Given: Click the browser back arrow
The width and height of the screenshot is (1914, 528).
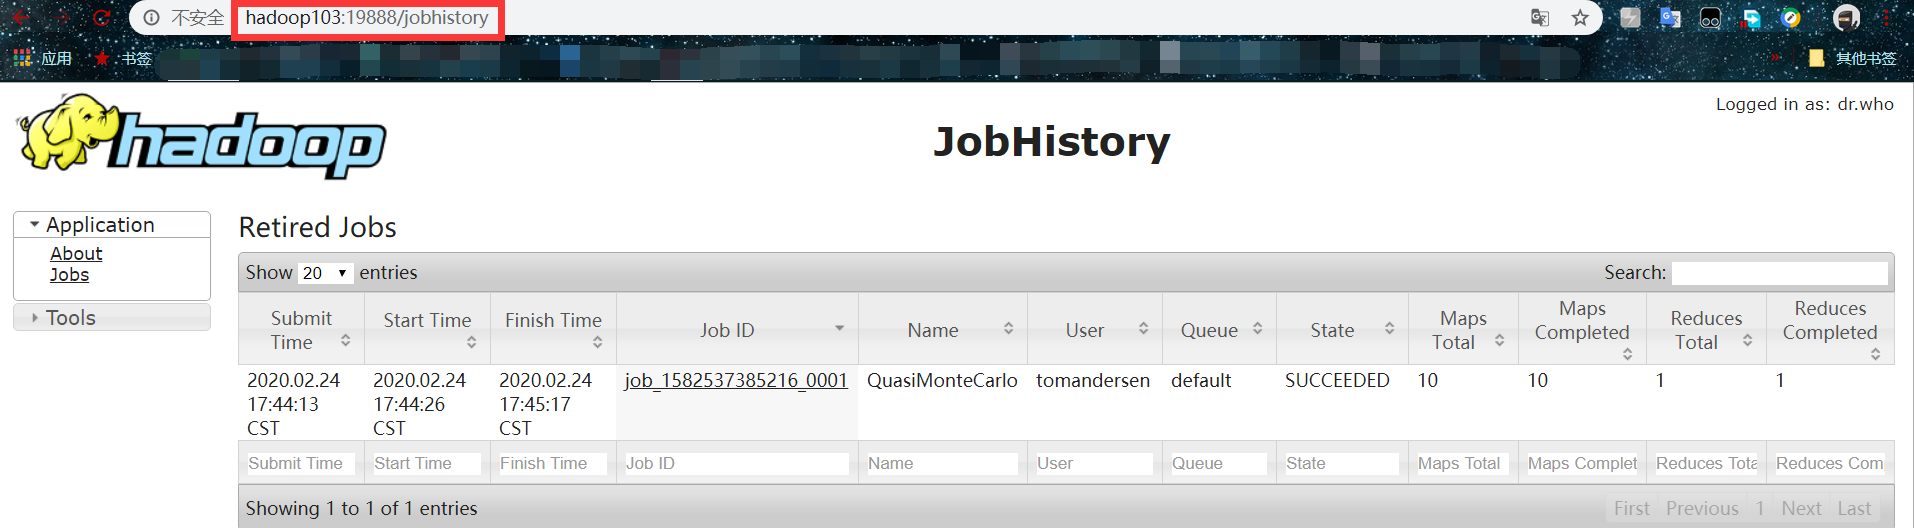Looking at the screenshot, I should pyautogui.click(x=21, y=18).
